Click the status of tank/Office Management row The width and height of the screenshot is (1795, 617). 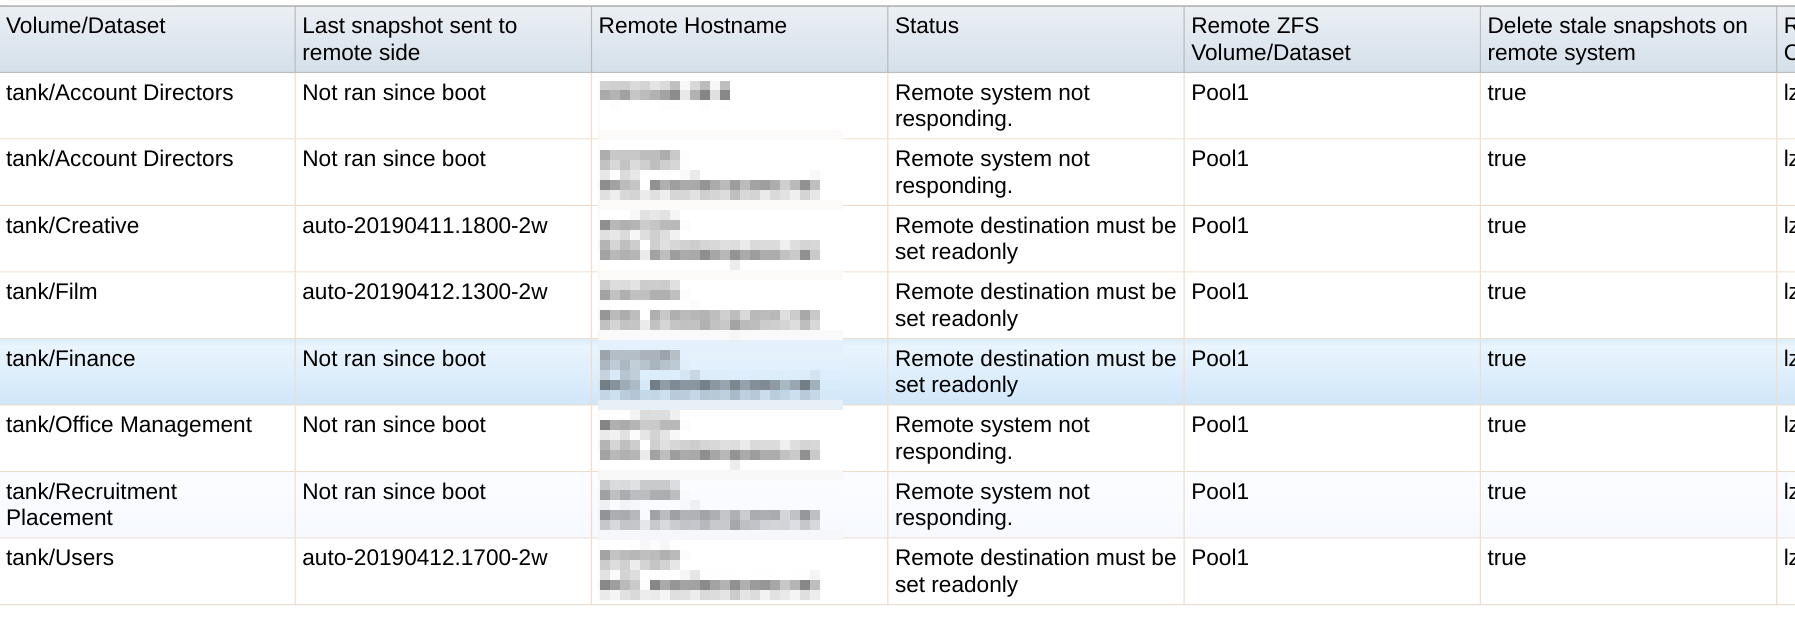992,438
